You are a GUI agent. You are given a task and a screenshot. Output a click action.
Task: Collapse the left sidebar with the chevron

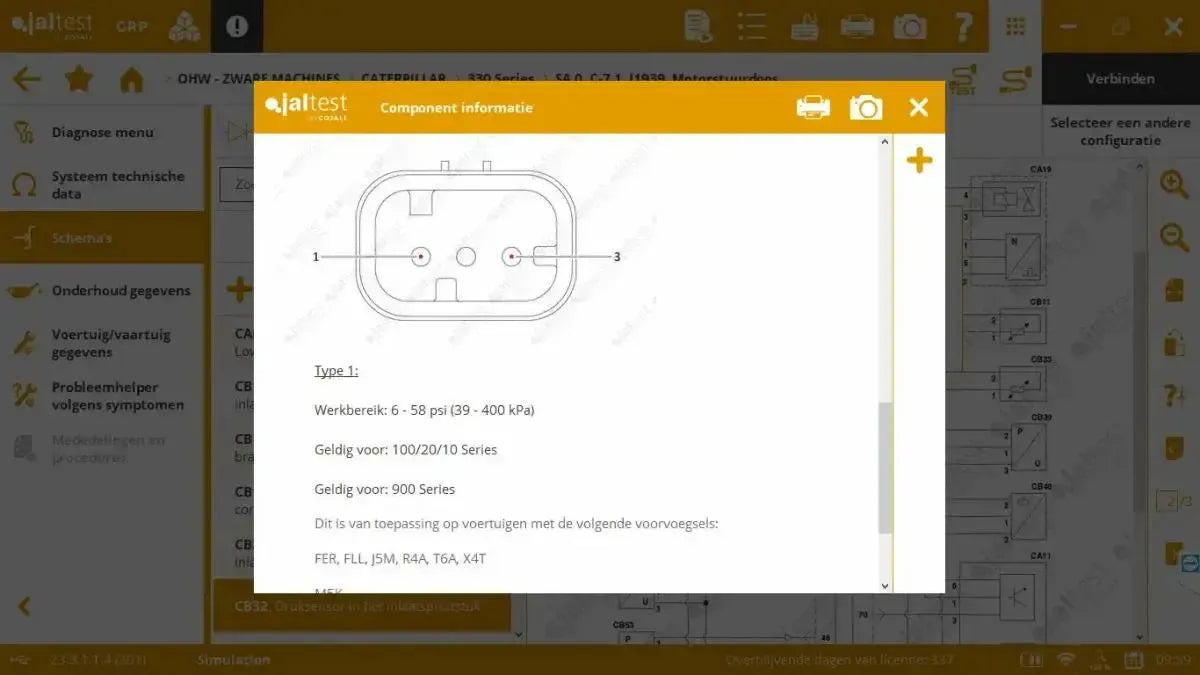click(22, 607)
